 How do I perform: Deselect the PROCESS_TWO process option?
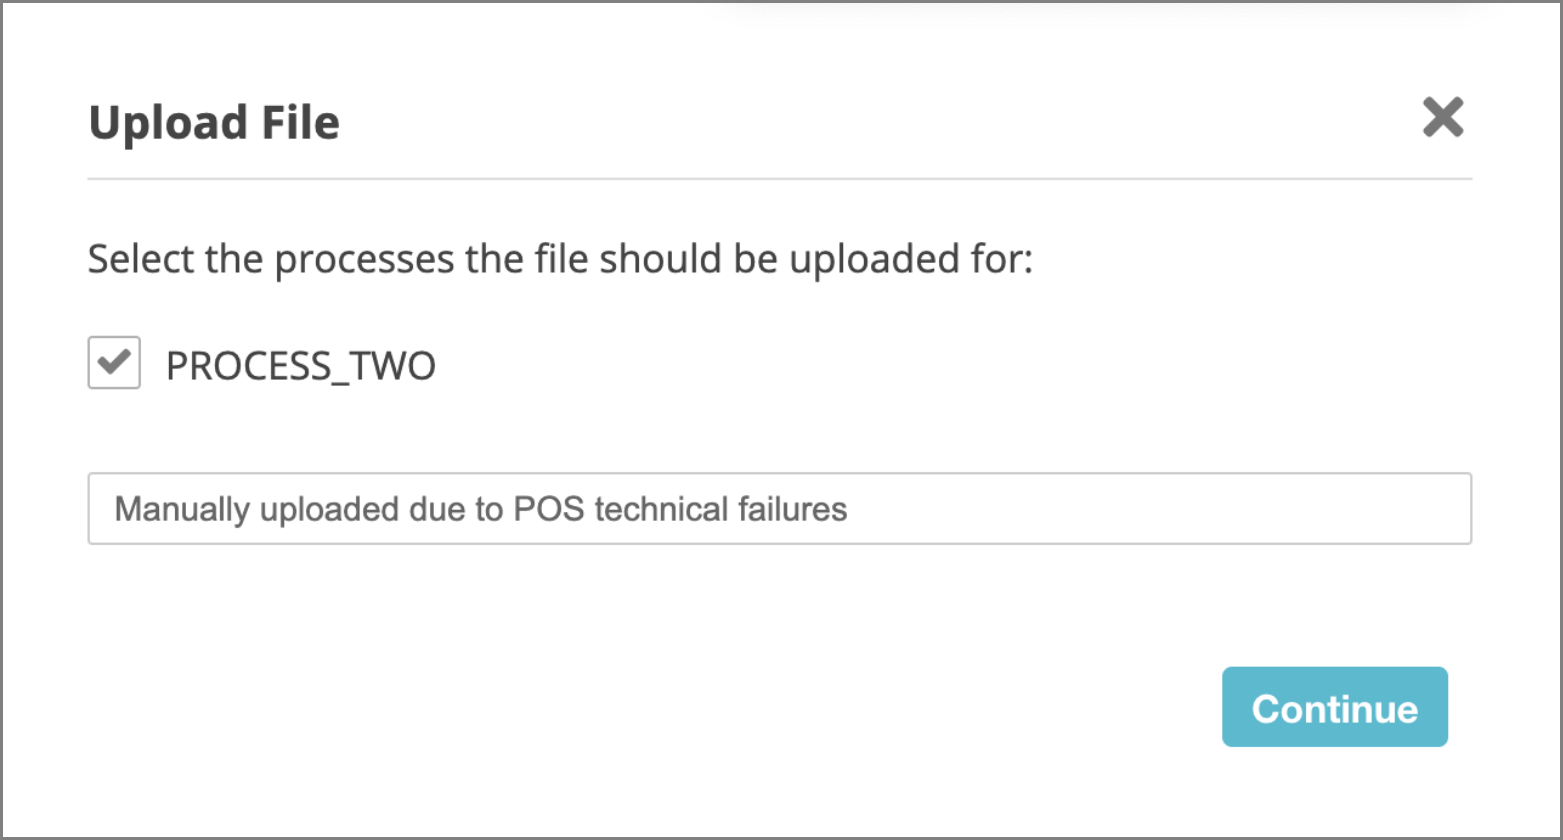[x=114, y=362]
